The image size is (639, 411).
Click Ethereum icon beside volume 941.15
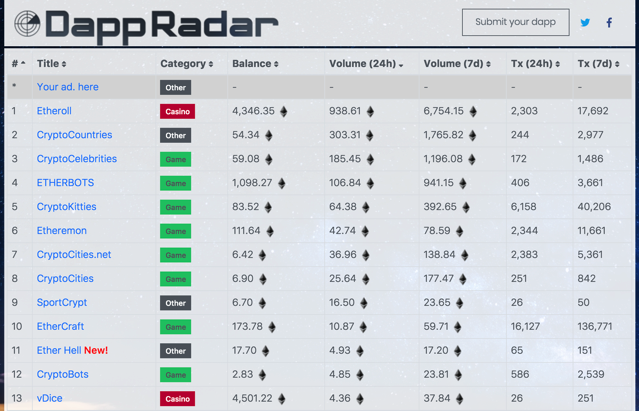[463, 184]
